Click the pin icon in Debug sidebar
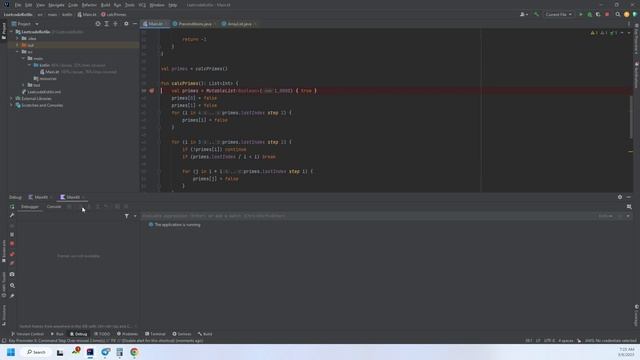The width and height of the screenshot is (640, 360). pos(12,296)
